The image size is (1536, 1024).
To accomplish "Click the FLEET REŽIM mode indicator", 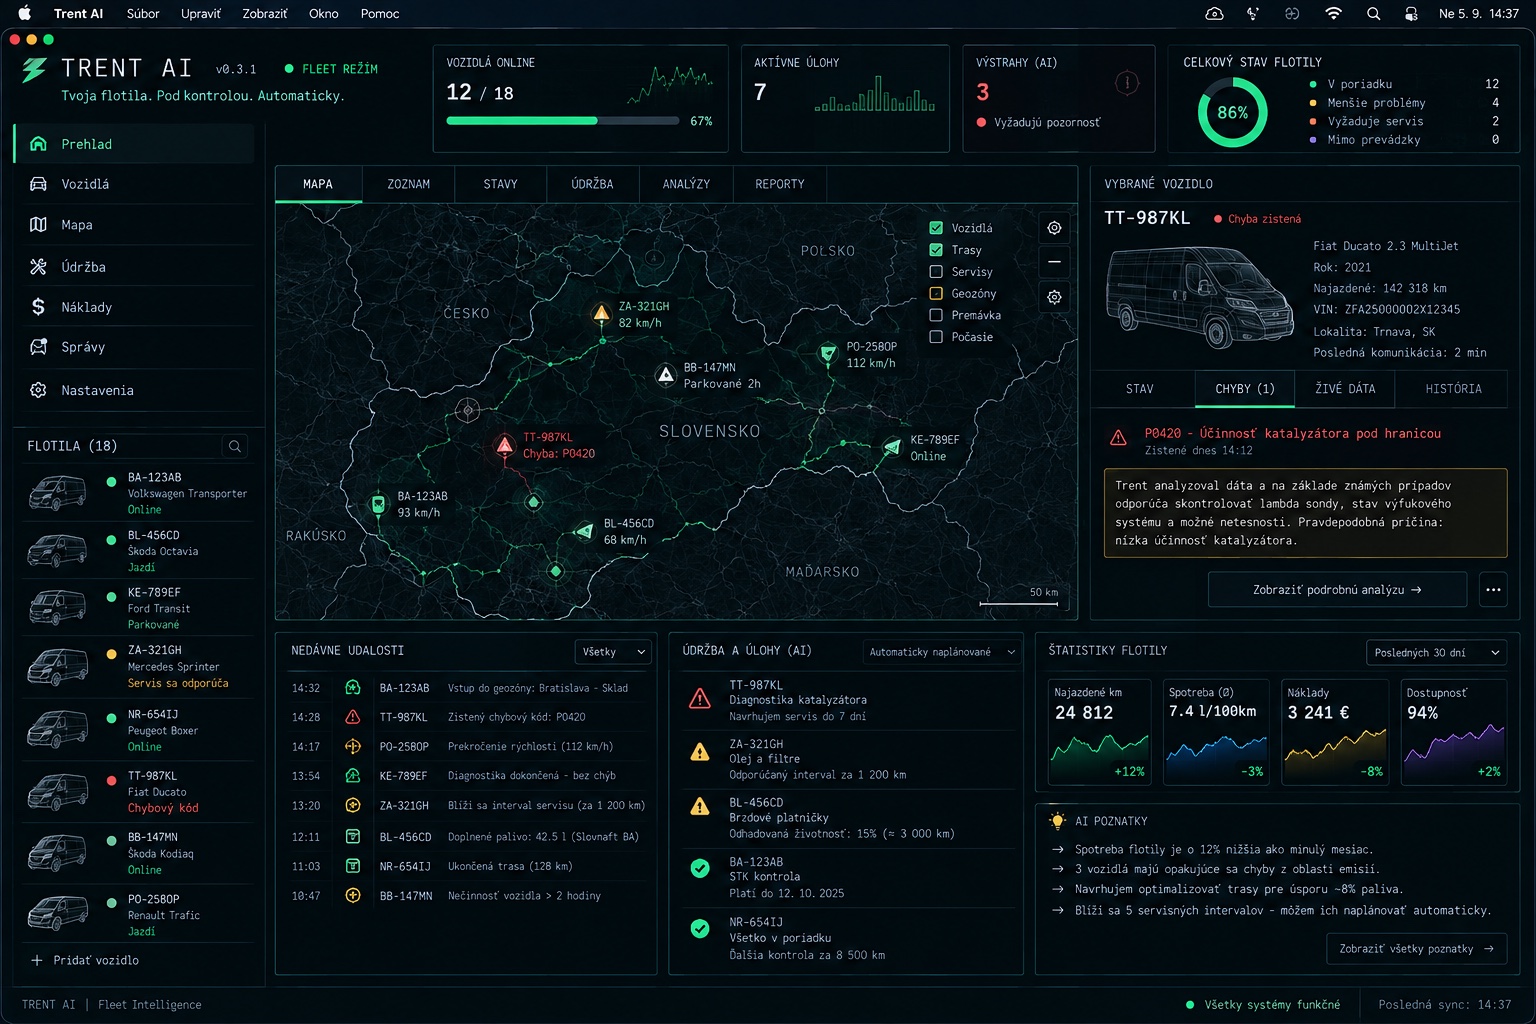I will pos(331,69).
